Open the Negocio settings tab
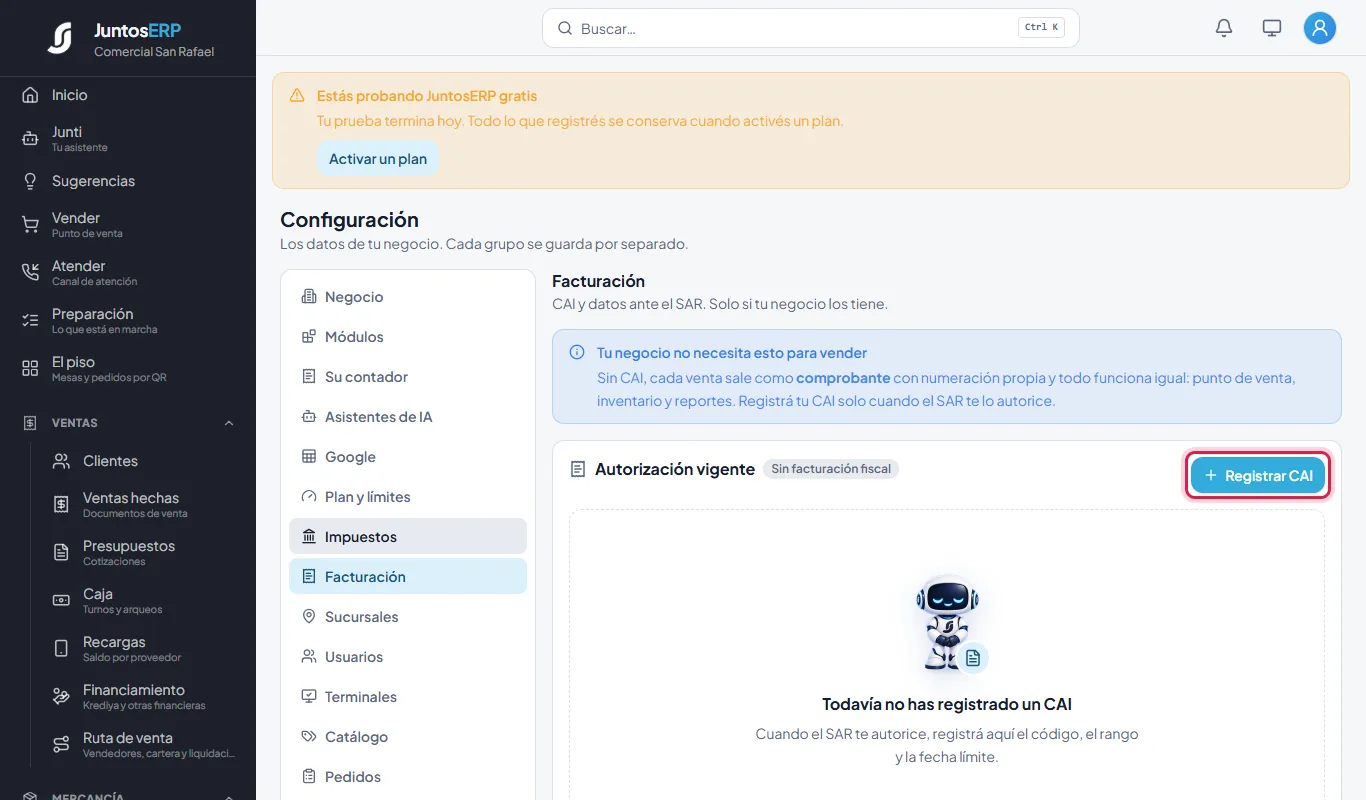Screen dimensions: 1366x800 coord(408,297)
